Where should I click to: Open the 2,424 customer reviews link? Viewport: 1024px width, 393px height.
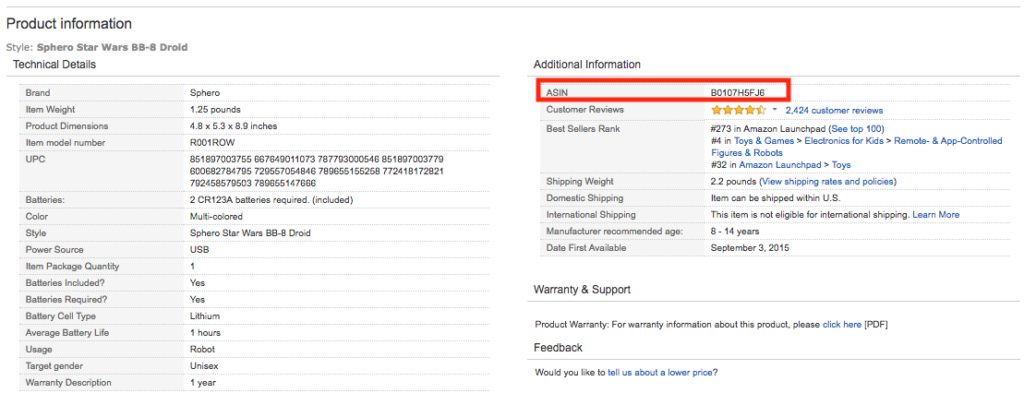tap(834, 110)
